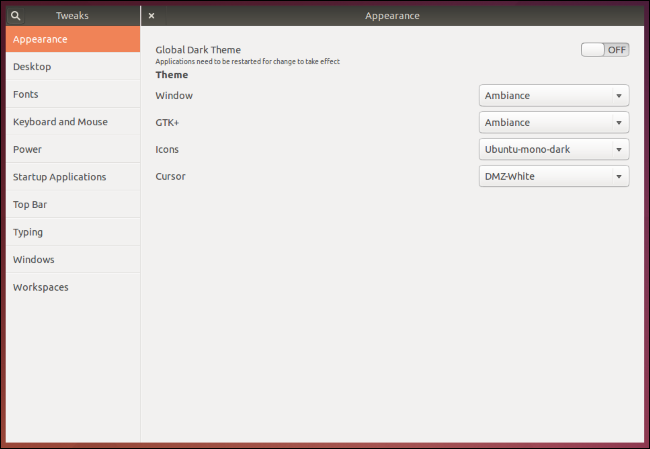650x449 pixels.
Task: Click the Cursor row label
Action: (x=170, y=176)
